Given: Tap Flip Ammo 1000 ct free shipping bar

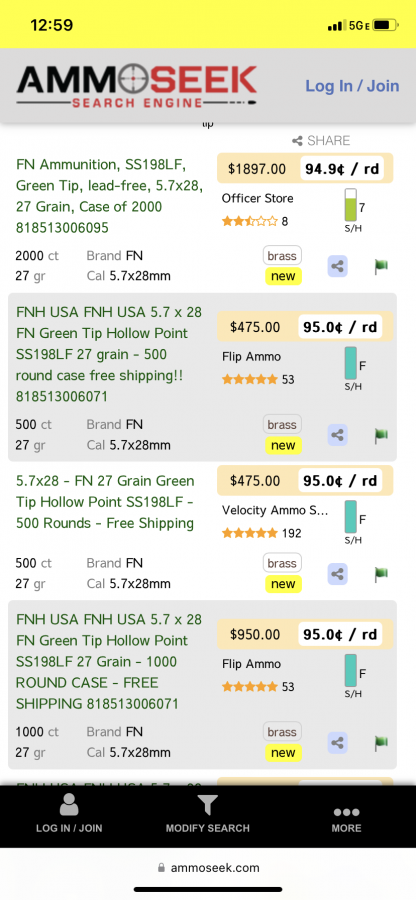Looking at the screenshot, I should (351, 672).
